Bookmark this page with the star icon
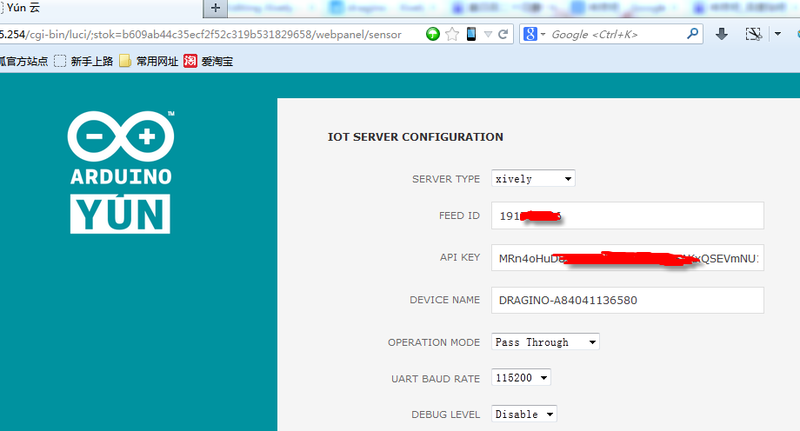800x431 pixels. point(452,34)
